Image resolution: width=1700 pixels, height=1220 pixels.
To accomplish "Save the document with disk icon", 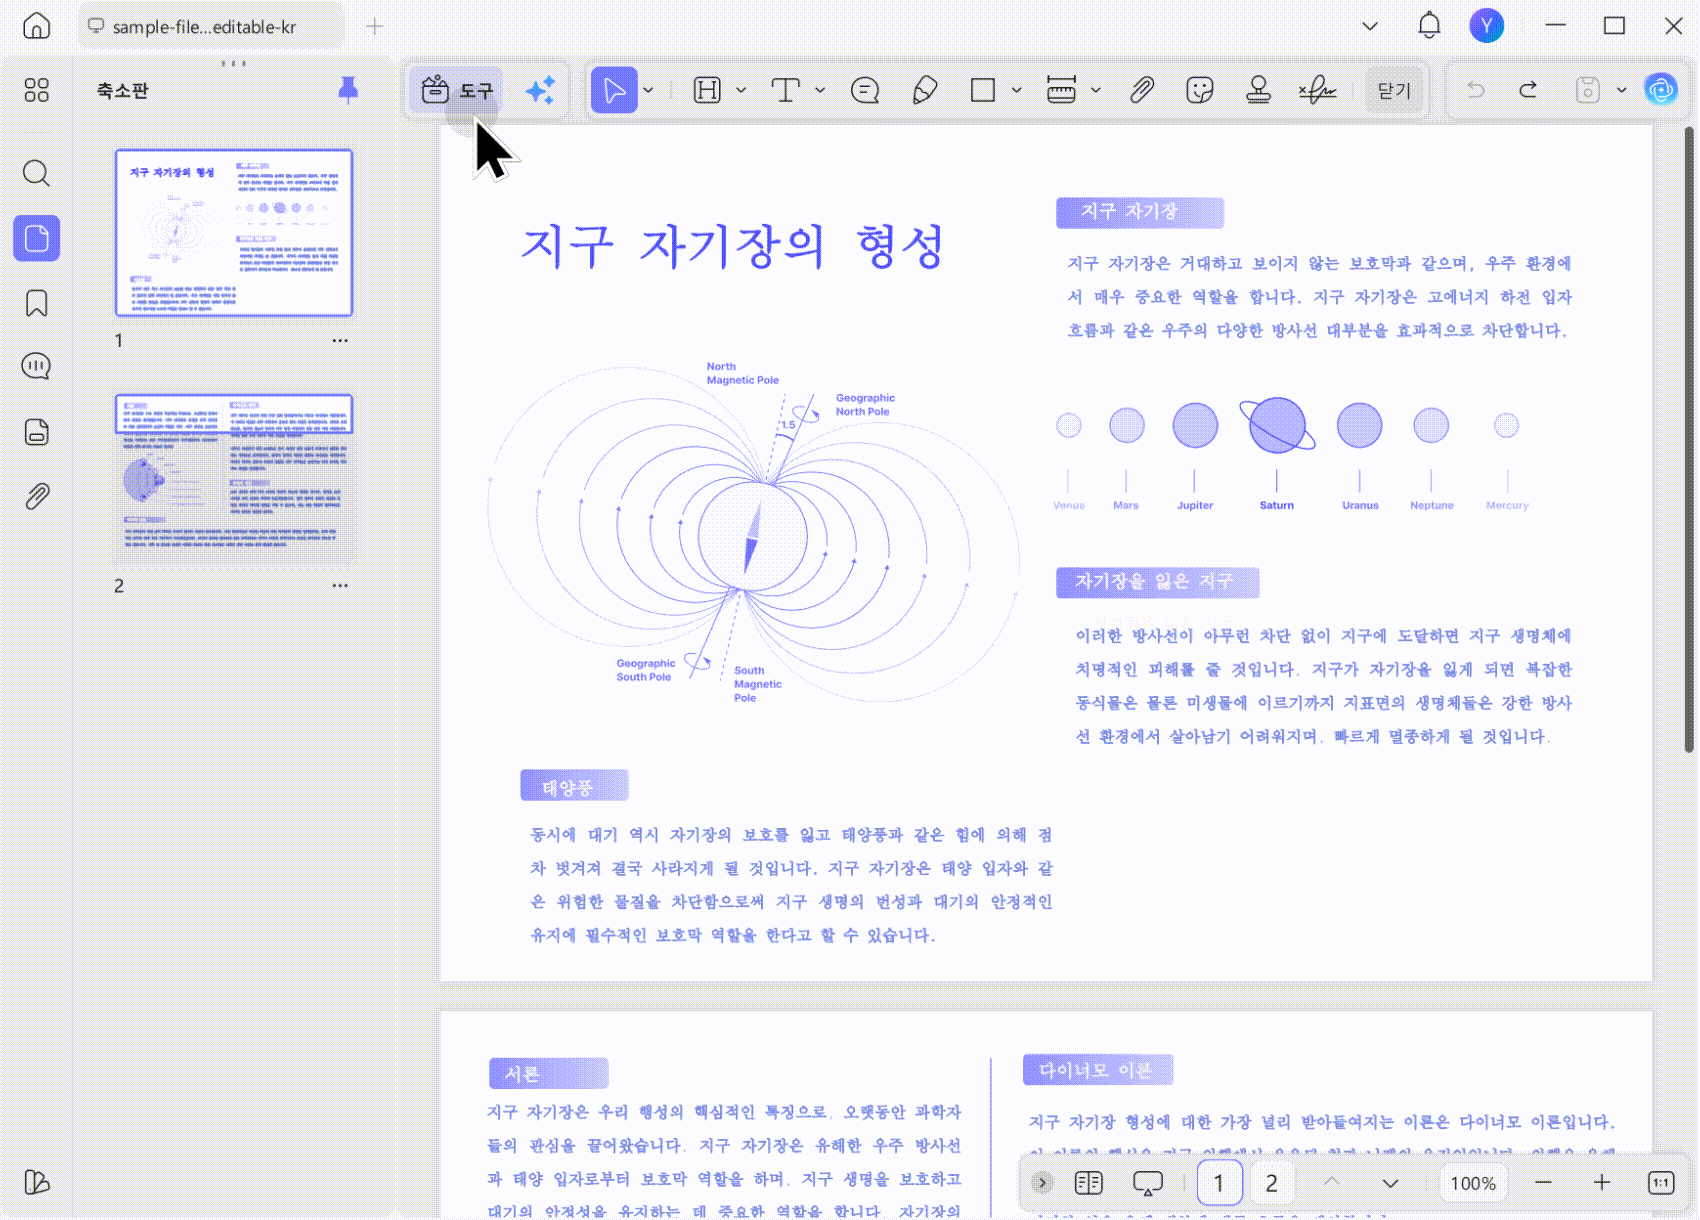I will point(1588,91).
